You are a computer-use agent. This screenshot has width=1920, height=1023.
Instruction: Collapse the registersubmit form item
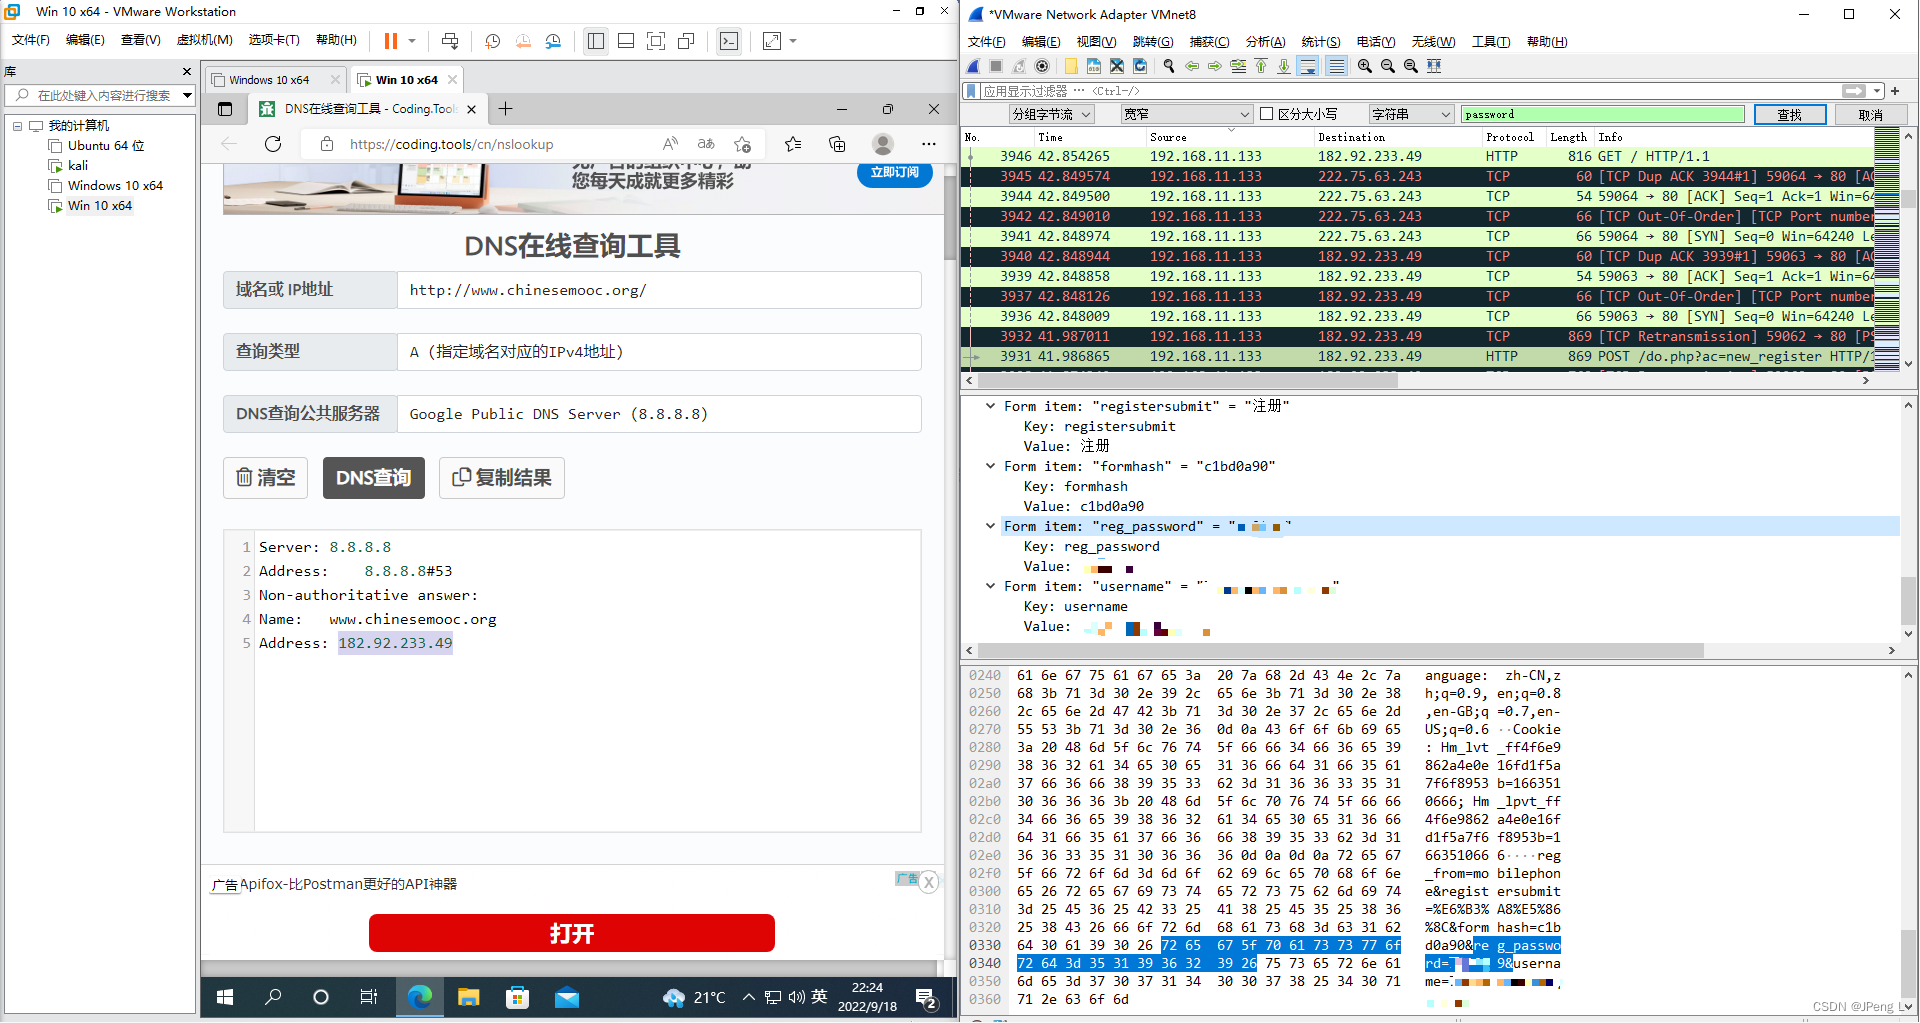pos(990,406)
